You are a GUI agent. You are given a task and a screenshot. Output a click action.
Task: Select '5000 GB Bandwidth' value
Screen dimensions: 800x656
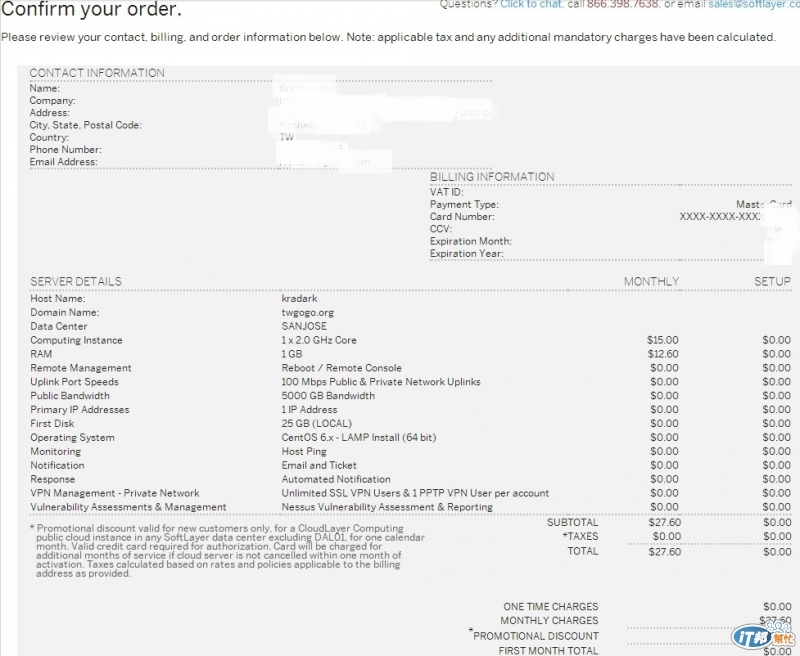pos(328,395)
